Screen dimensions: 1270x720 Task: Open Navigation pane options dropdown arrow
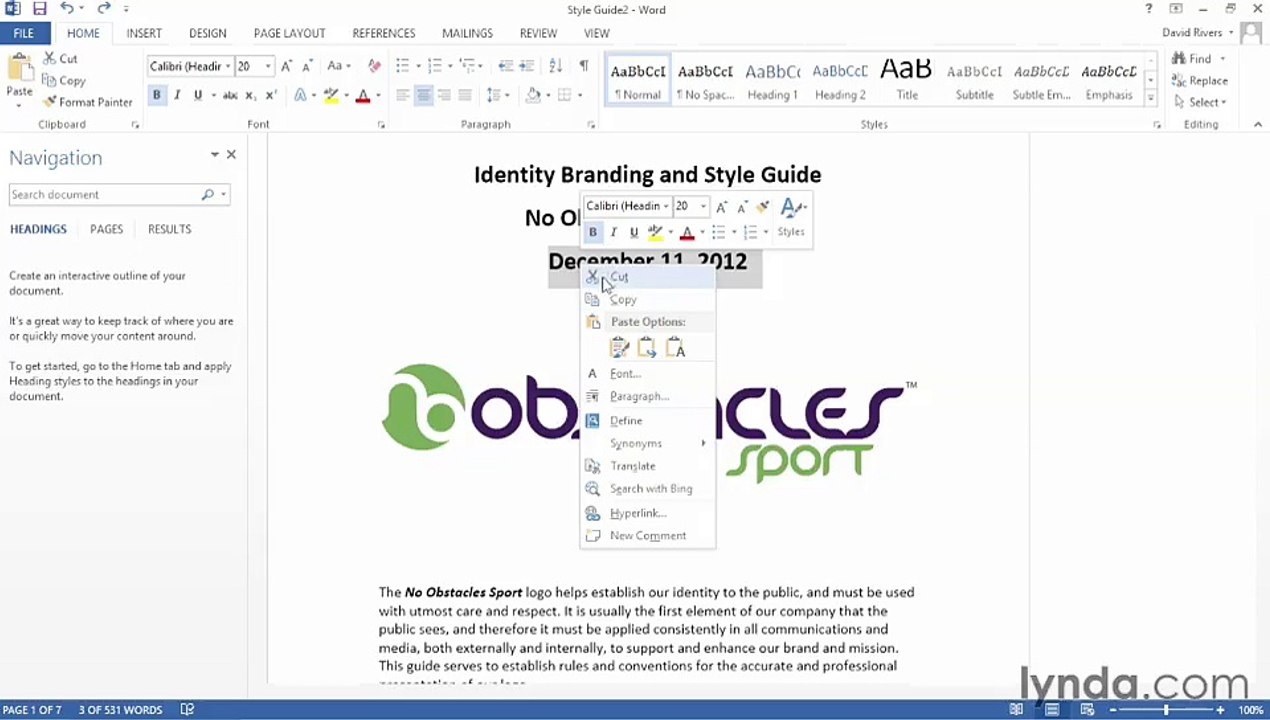point(214,155)
